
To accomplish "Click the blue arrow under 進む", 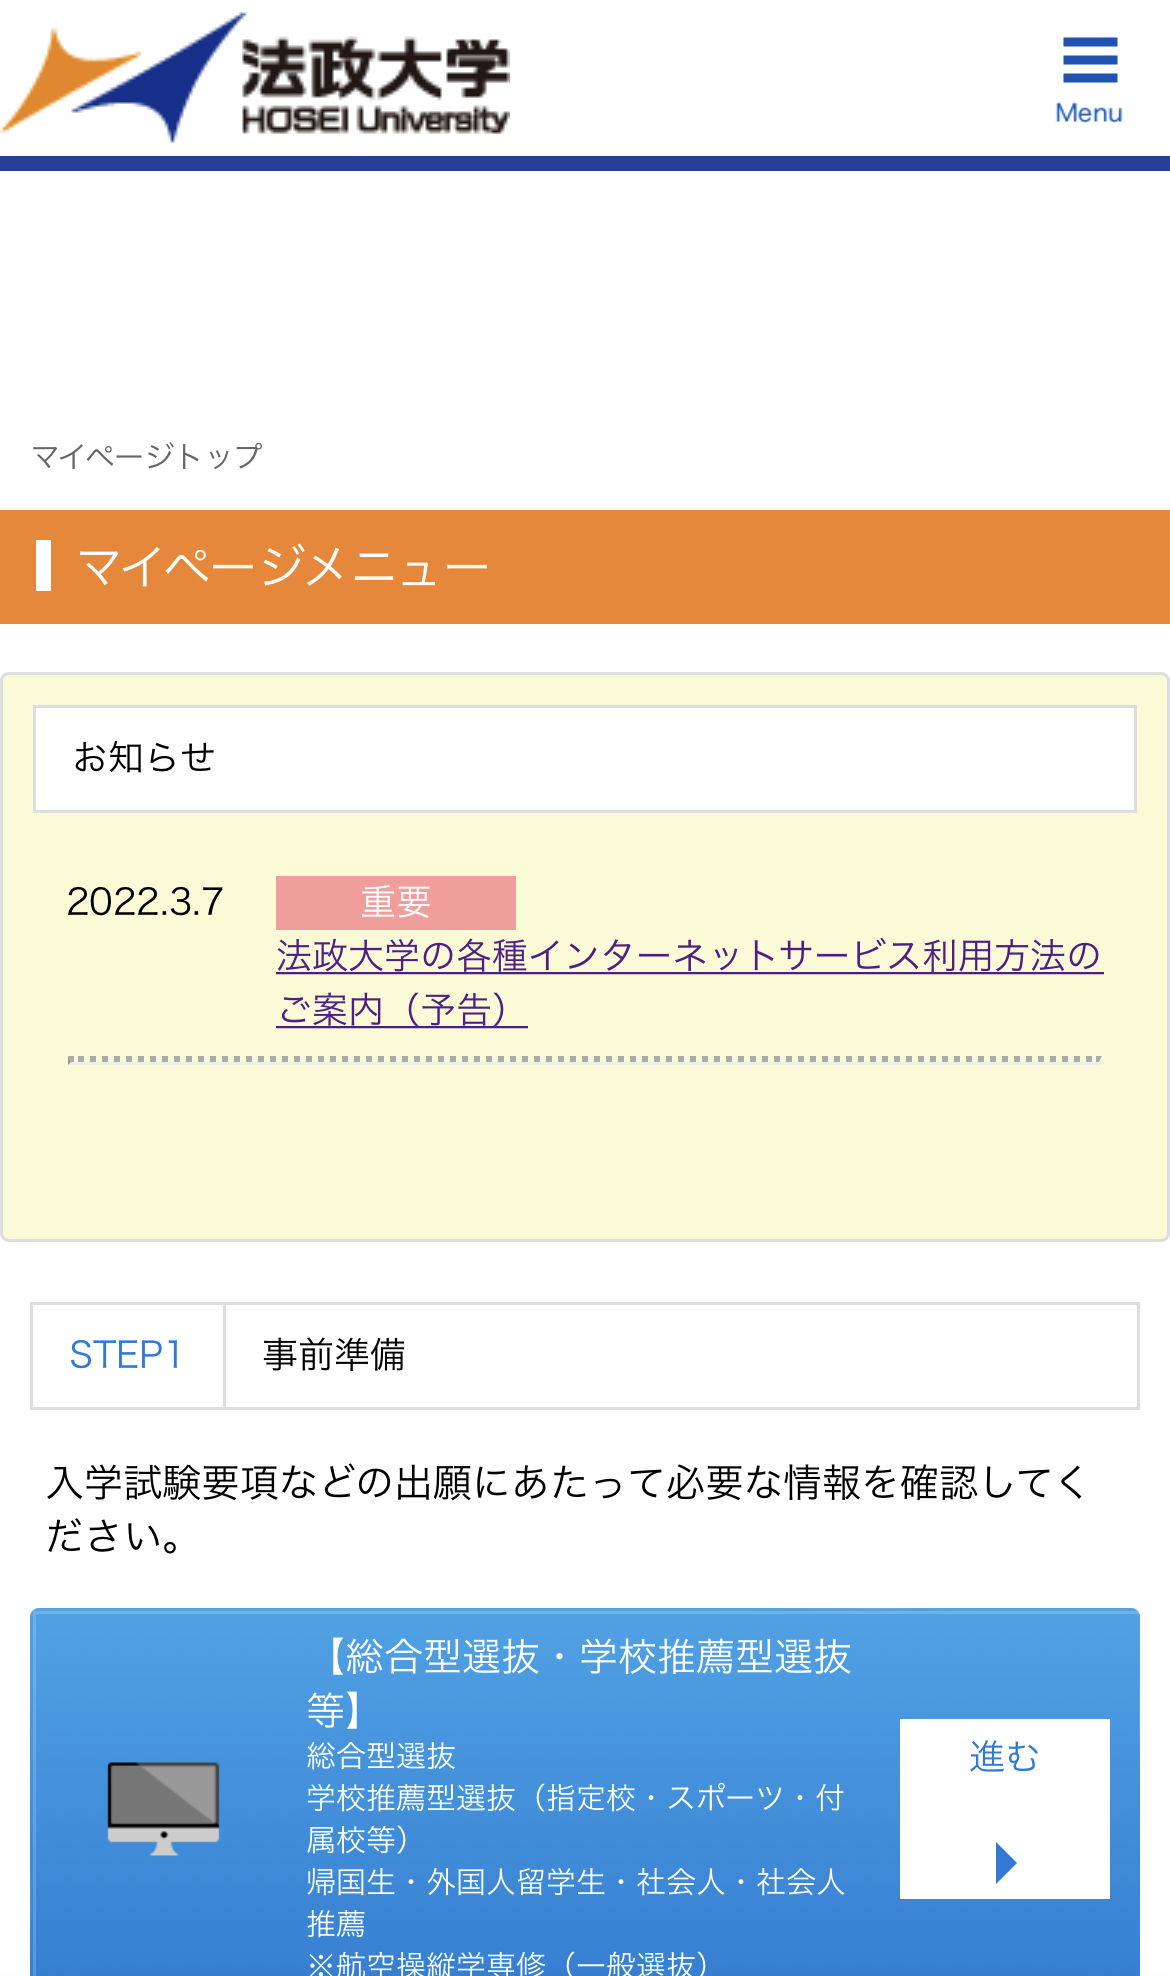I will 1005,1862.
